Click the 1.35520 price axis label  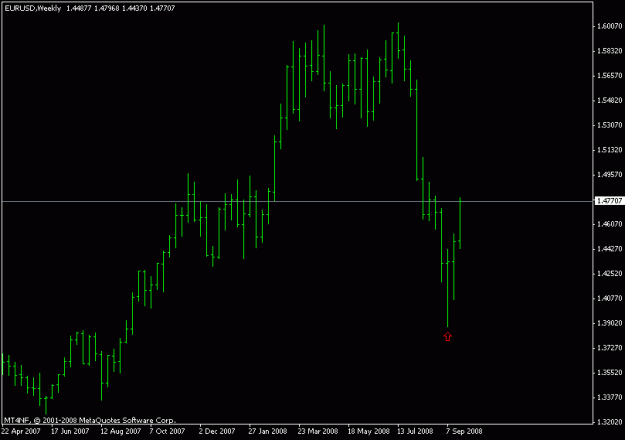pyautogui.click(x=609, y=373)
